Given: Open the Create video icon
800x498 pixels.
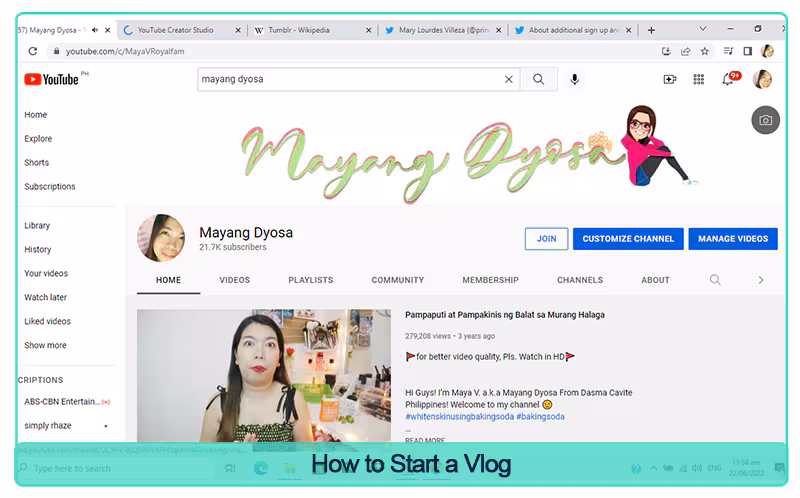Looking at the screenshot, I should (x=669, y=79).
